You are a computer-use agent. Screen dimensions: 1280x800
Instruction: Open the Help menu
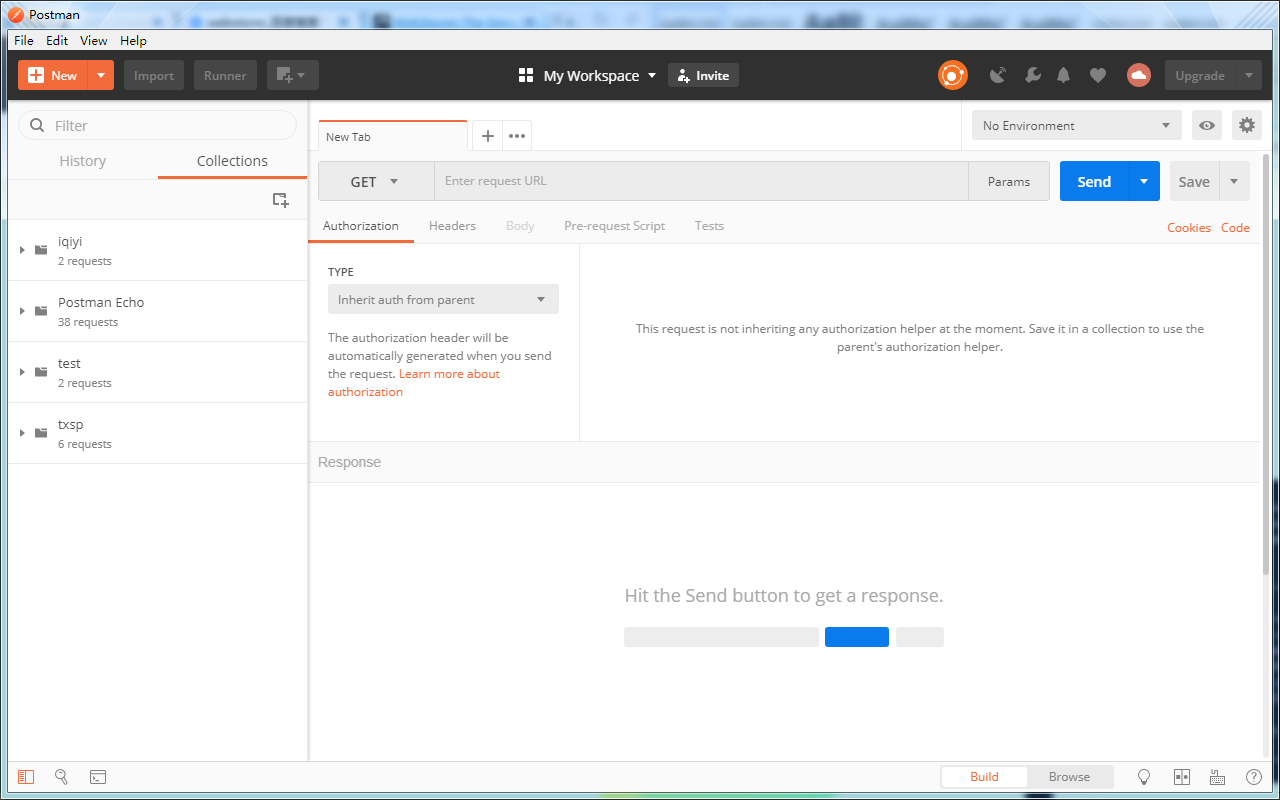click(133, 40)
